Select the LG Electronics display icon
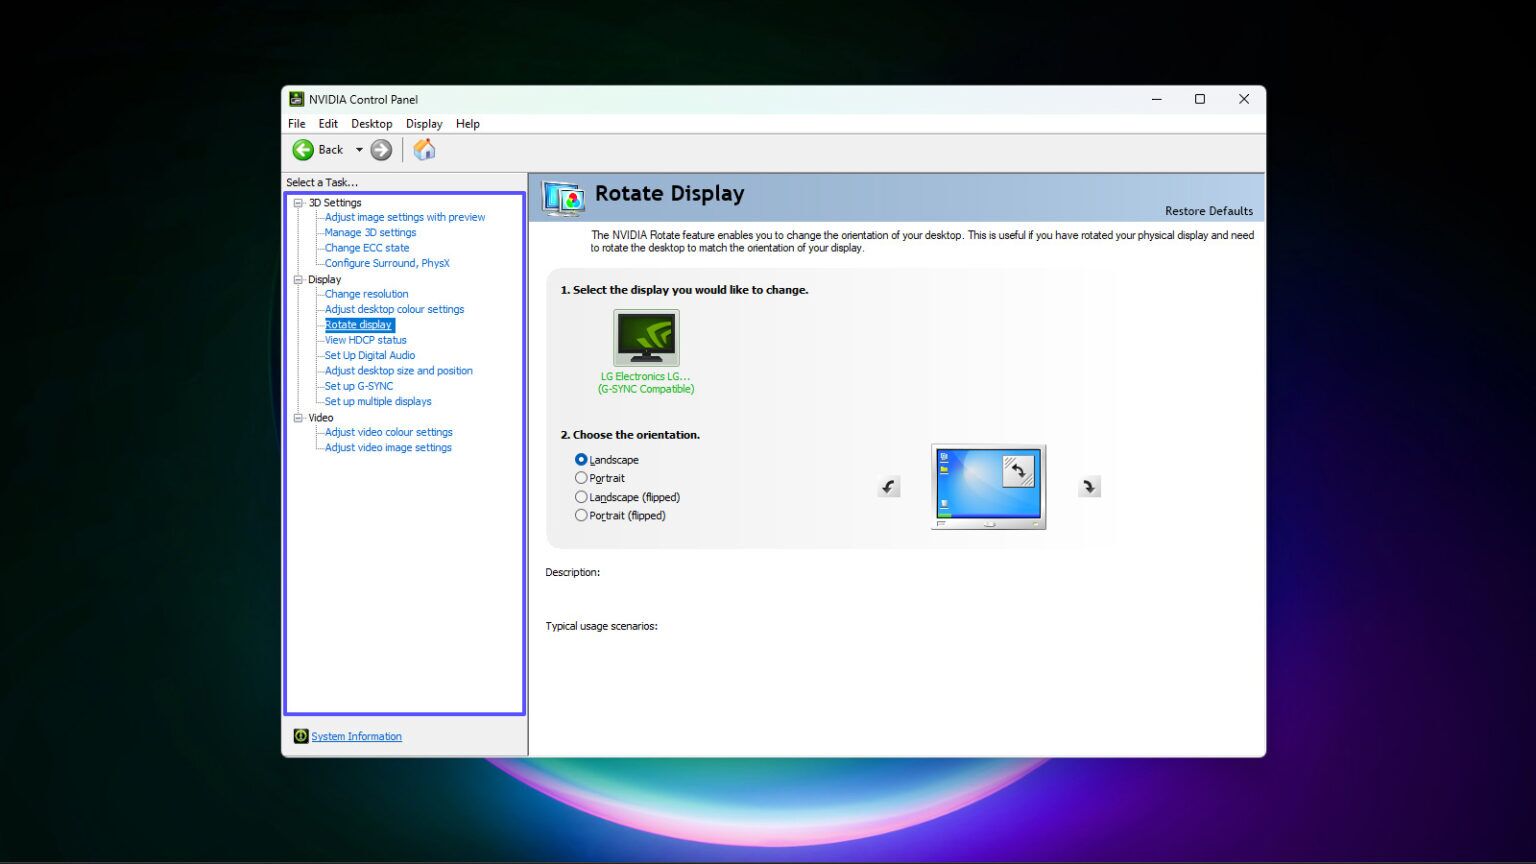Image resolution: width=1536 pixels, height=864 pixels. (646, 337)
